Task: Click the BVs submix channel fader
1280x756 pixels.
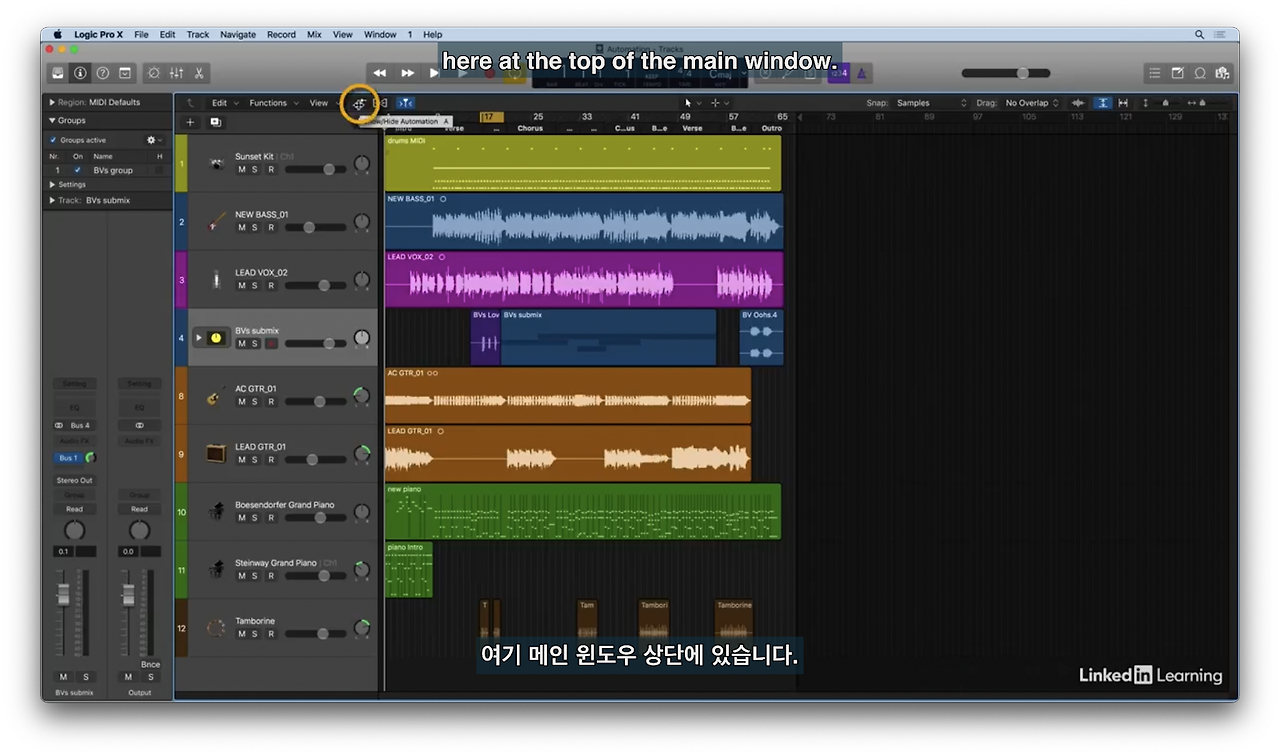Action: click(63, 594)
